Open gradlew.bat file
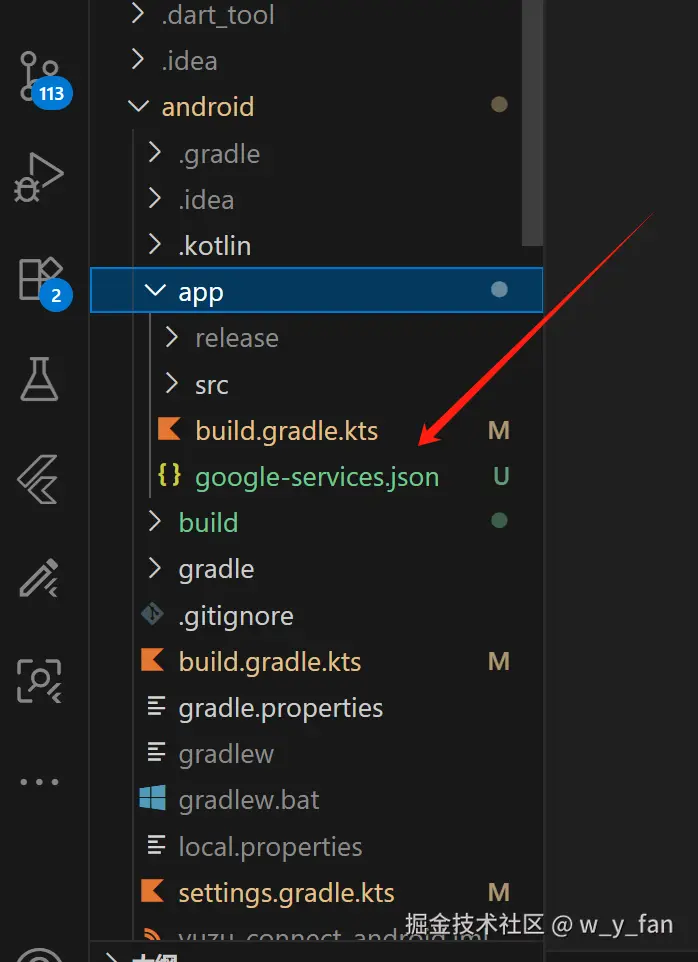 point(248,800)
